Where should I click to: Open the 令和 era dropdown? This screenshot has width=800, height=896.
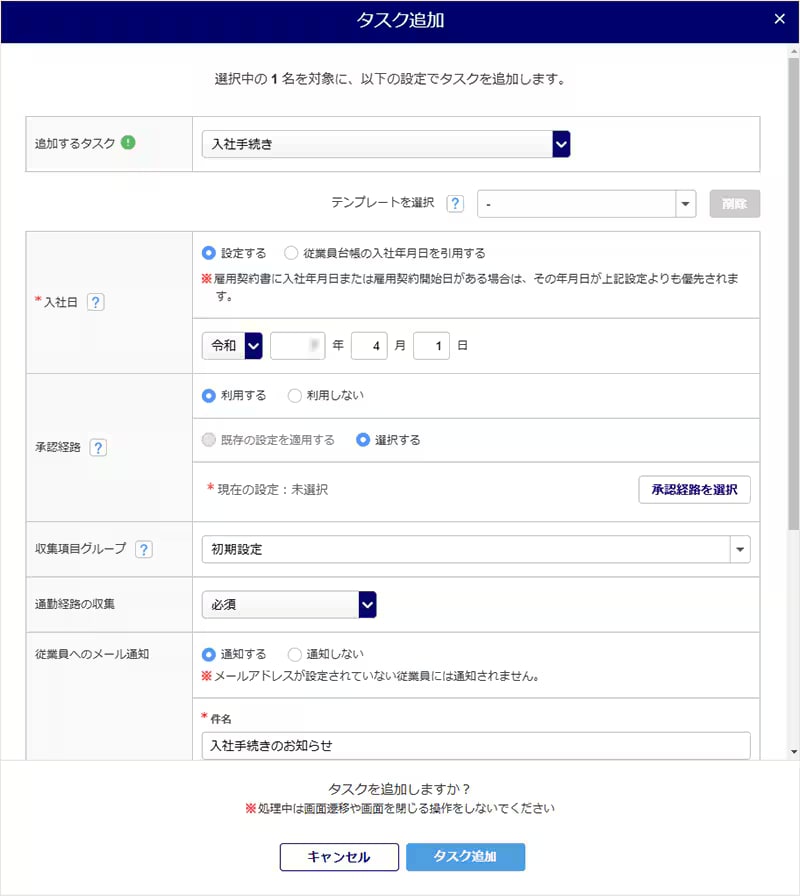[232, 346]
